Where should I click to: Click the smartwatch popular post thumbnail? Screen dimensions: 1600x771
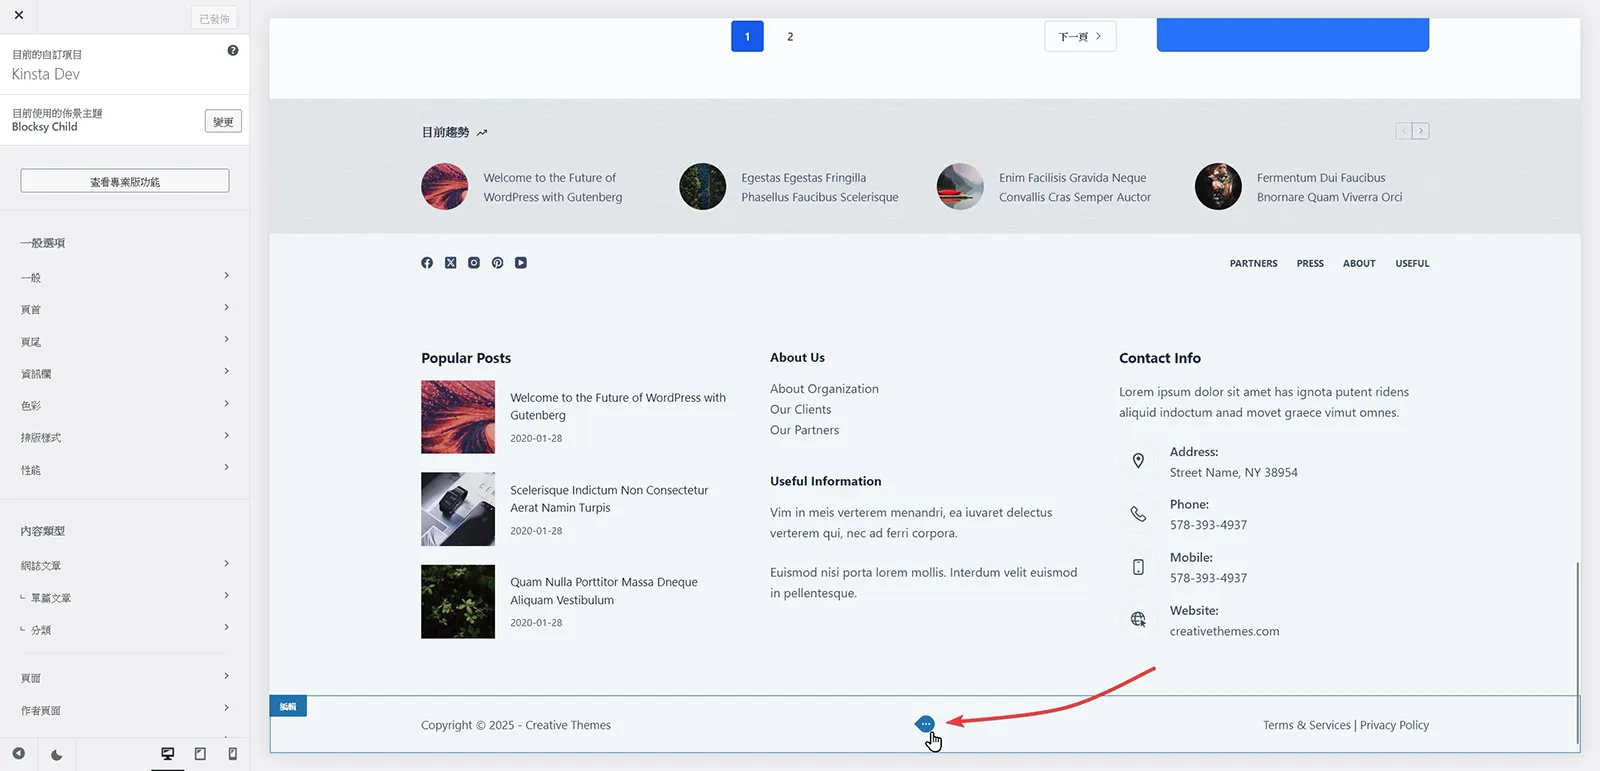tap(458, 509)
